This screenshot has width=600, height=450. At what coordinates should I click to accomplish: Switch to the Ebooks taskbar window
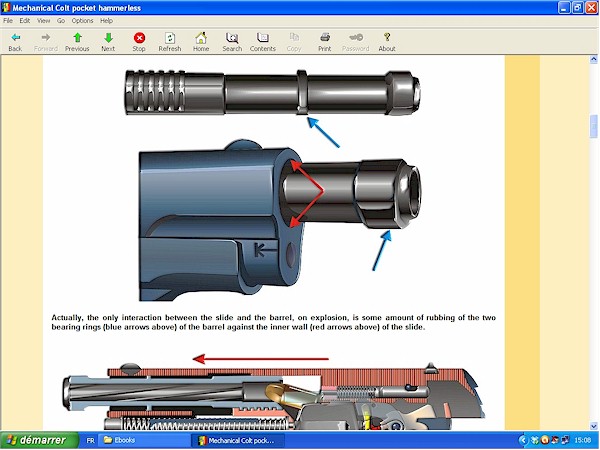coord(144,440)
